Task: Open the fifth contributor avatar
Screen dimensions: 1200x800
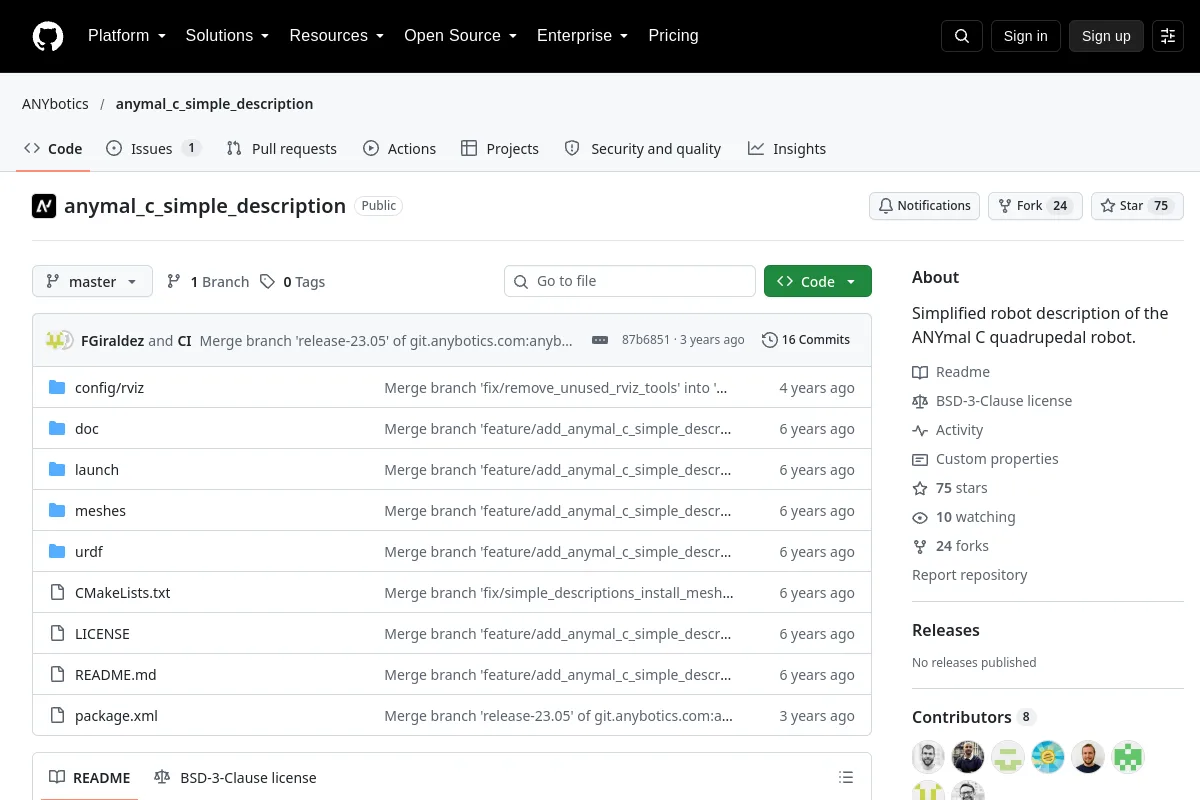Action: (x=1088, y=757)
